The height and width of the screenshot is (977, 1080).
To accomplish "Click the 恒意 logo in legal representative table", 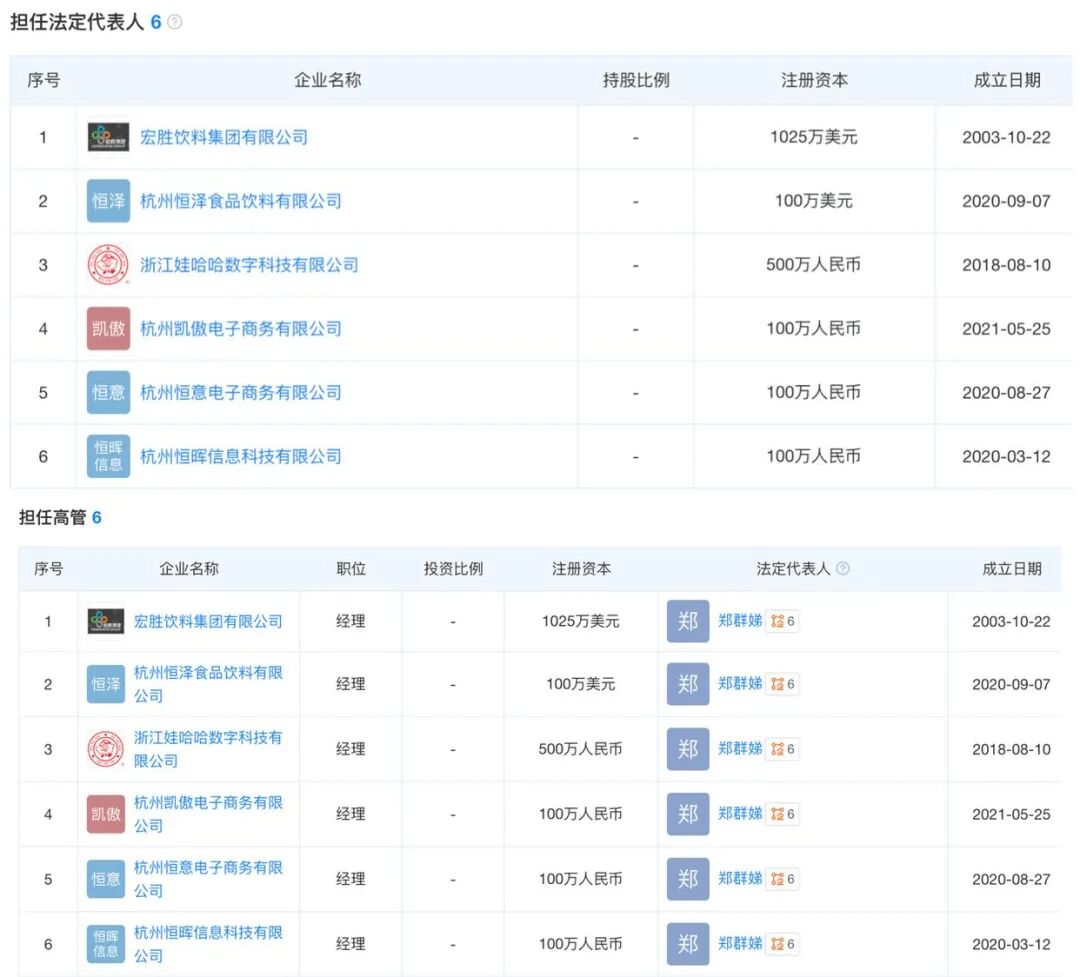I will [108, 392].
